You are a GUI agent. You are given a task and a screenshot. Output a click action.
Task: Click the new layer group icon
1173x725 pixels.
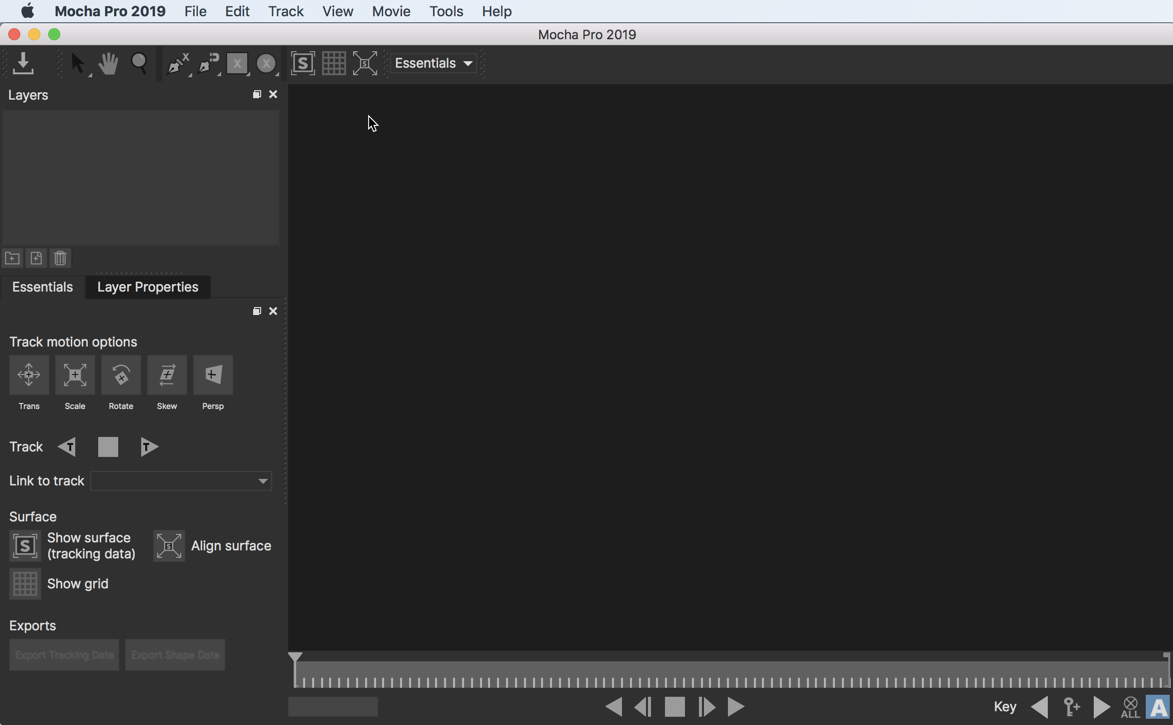click(12, 258)
